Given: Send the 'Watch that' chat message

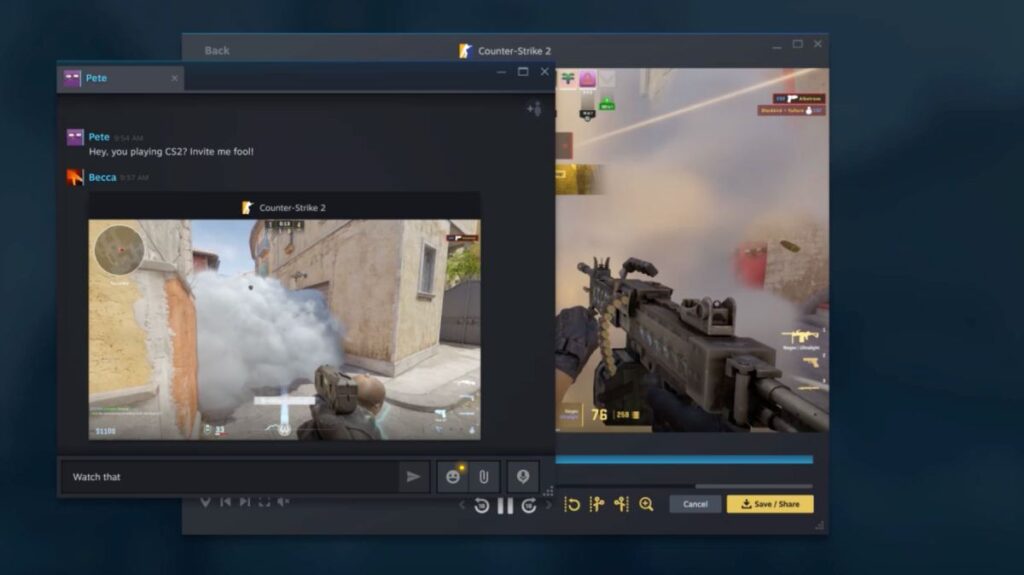Looking at the screenshot, I should pos(413,476).
